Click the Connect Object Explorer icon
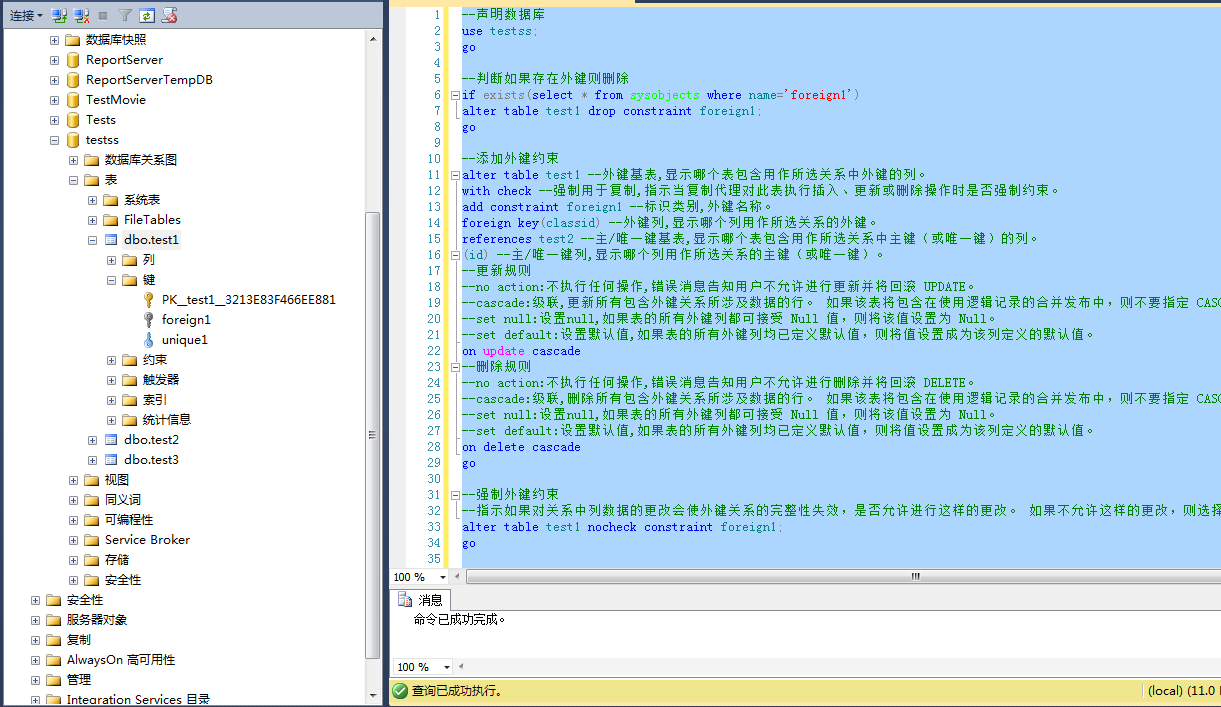Image resolution: width=1221 pixels, height=707 pixels. point(59,15)
